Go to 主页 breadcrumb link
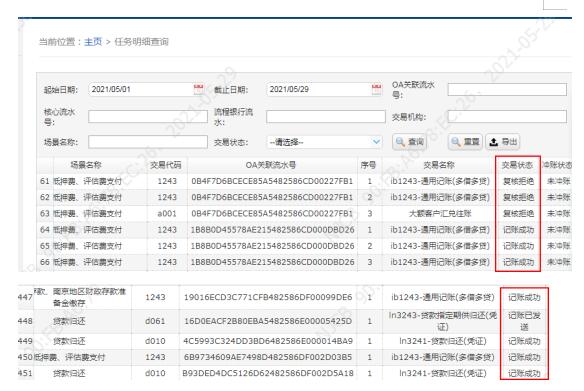The width and height of the screenshot is (584, 391). click(93, 42)
